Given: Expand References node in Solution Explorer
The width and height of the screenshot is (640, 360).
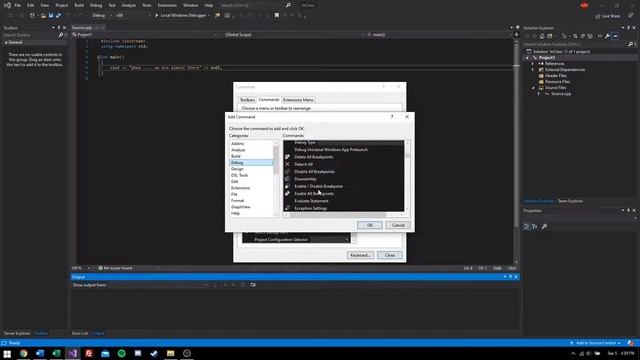Looking at the screenshot, I should (x=533, y=64).
